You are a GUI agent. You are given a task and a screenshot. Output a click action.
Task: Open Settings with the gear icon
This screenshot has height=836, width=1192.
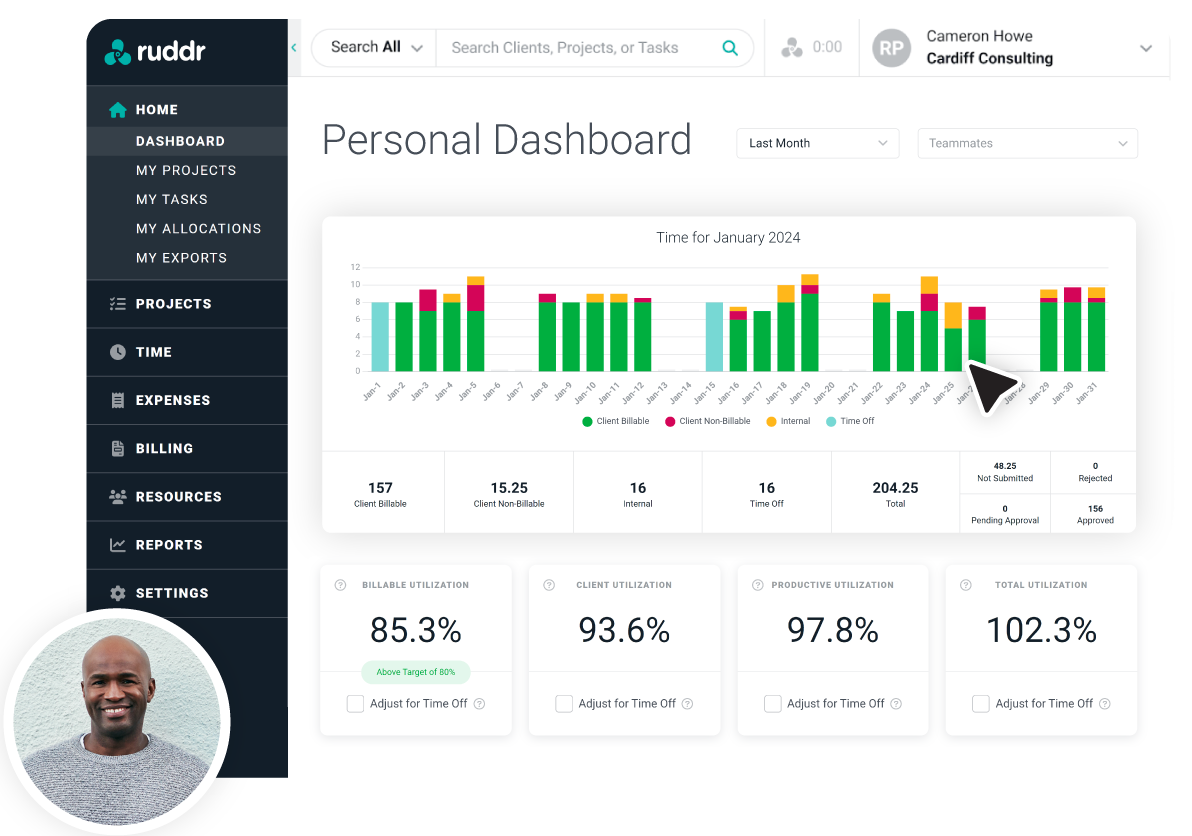tap(118, 593)
